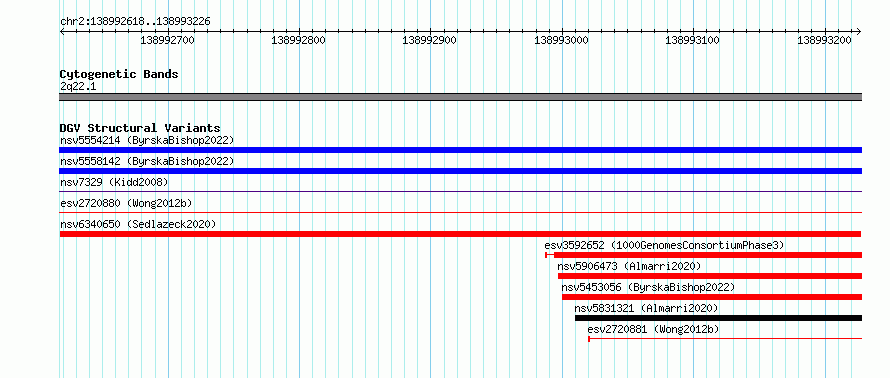Click the right arrowhead of the ruler
This screenshot has width=890, height=378.
(859, 31)
